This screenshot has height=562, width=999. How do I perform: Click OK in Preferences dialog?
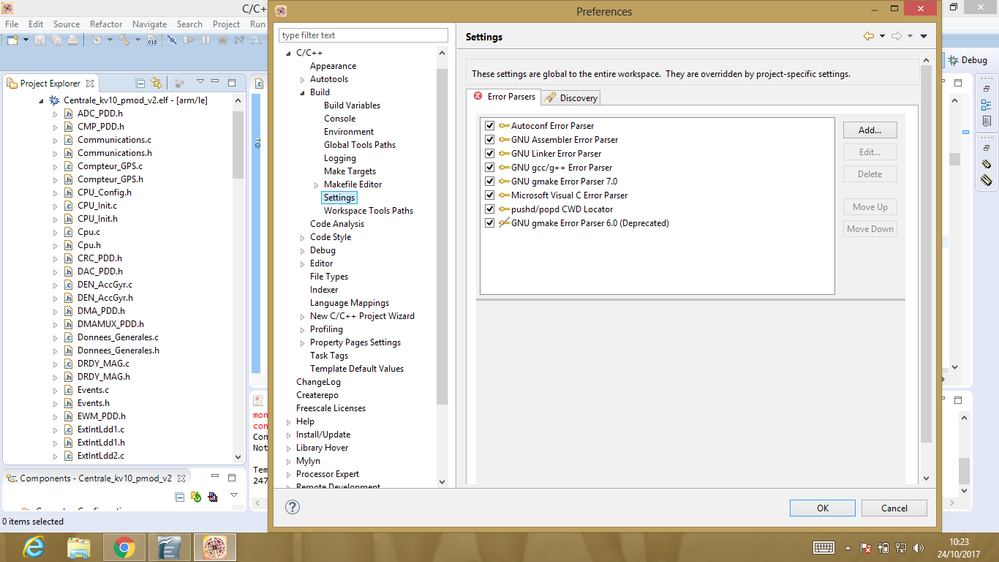(x=823, y=508)
